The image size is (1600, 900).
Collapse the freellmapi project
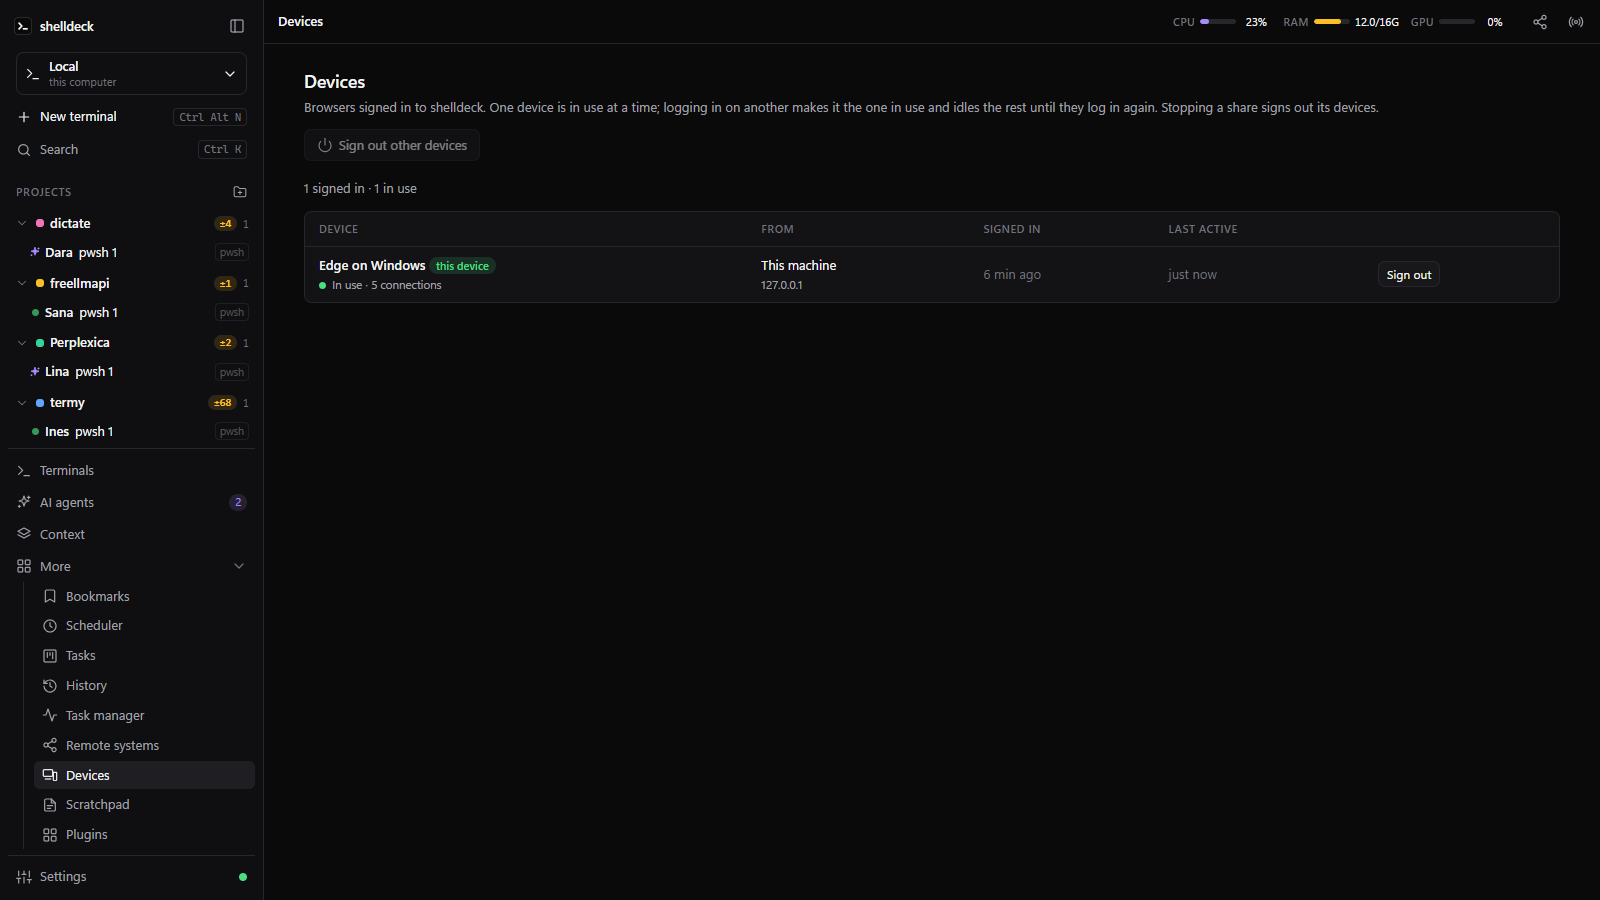(x=22, y=284)
